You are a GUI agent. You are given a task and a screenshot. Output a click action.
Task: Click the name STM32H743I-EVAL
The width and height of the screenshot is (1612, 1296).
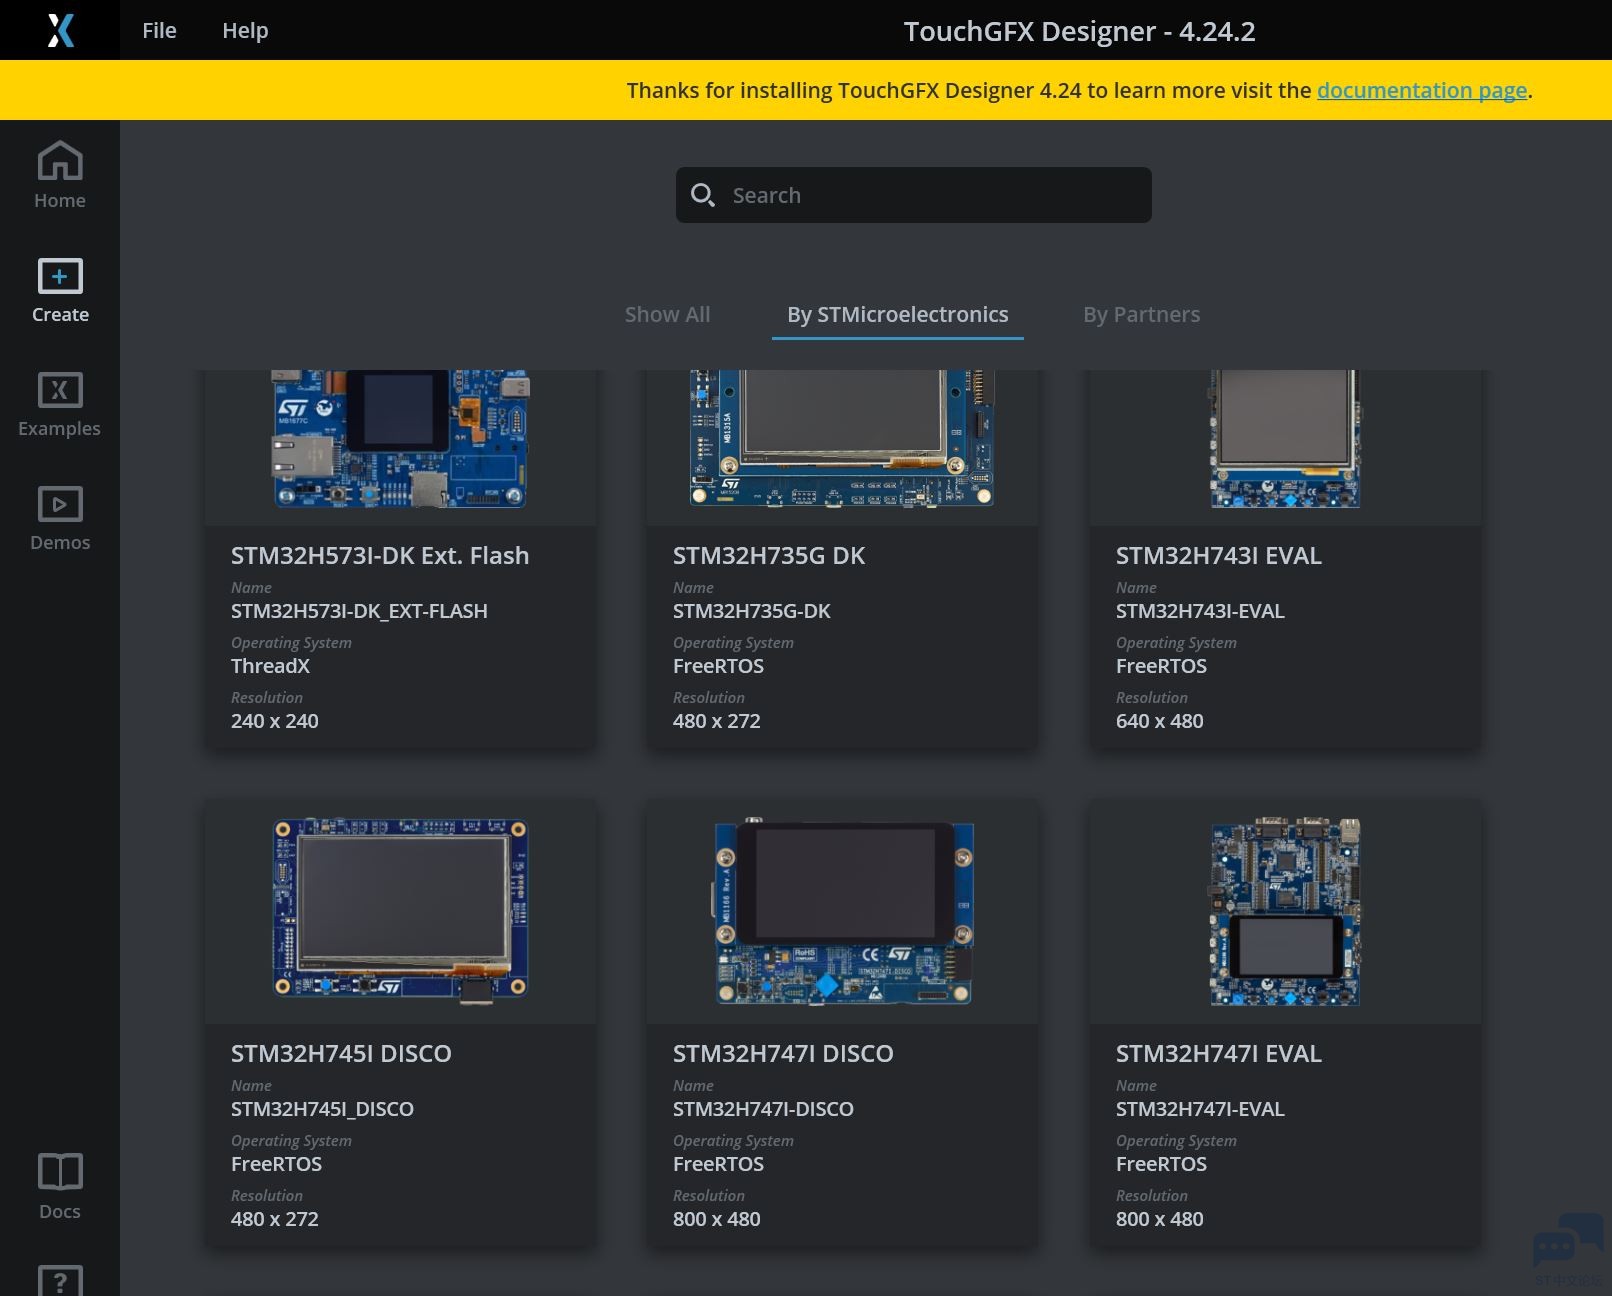click(x=1200, y=611)
